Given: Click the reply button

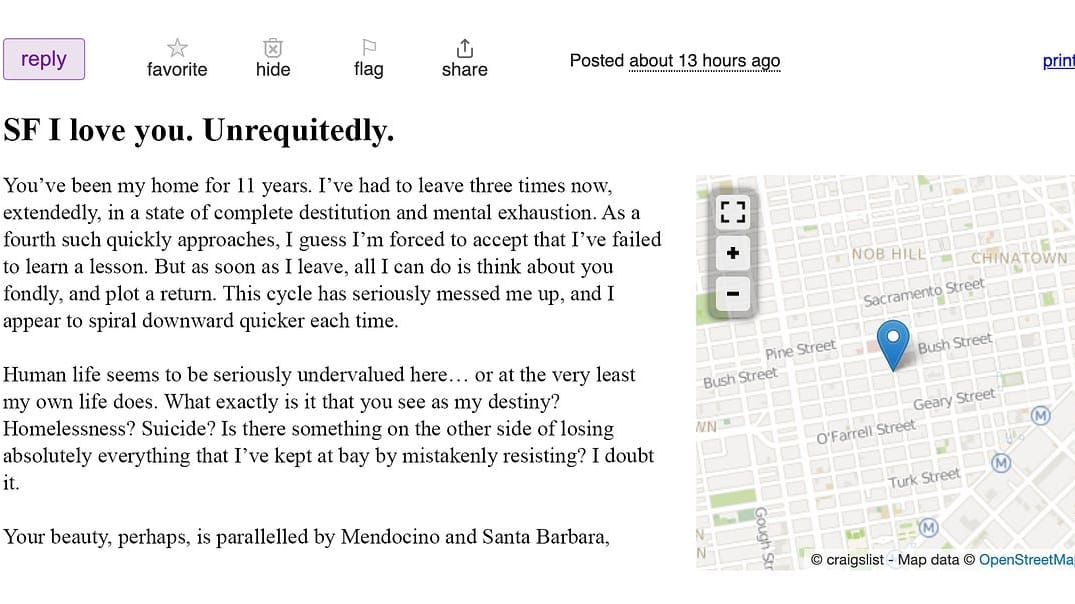Looking at the screenshot, I should click(x=44, y=59).
